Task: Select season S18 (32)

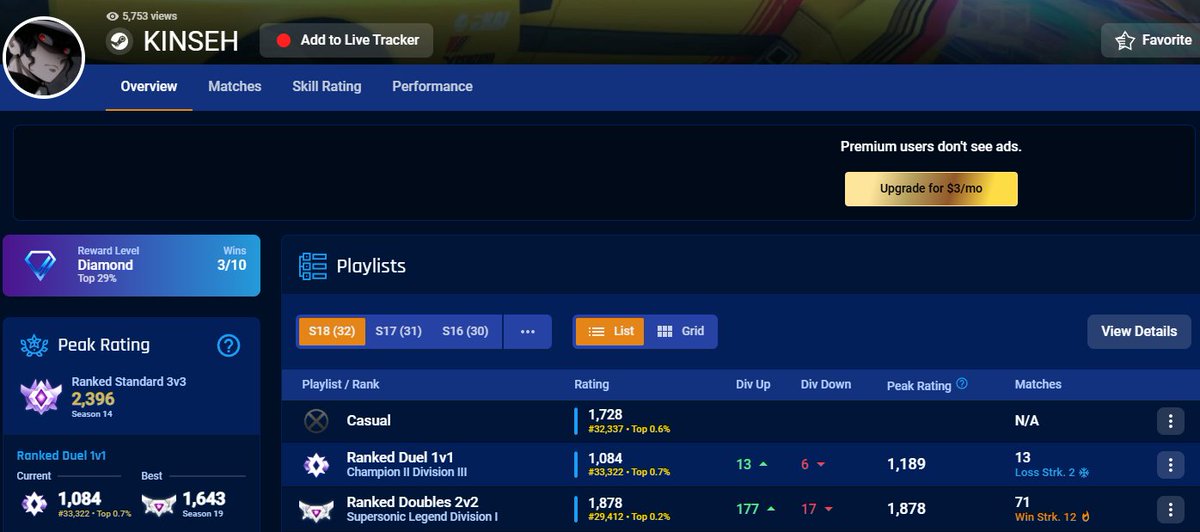Action: (332, 331)
